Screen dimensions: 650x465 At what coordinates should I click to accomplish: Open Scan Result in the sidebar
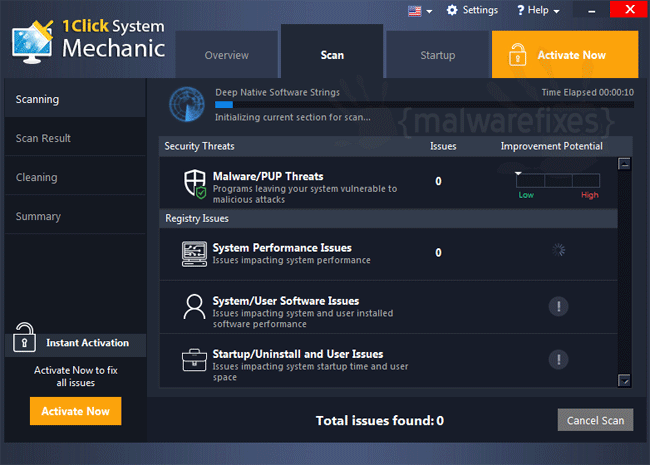coord(75,138)
